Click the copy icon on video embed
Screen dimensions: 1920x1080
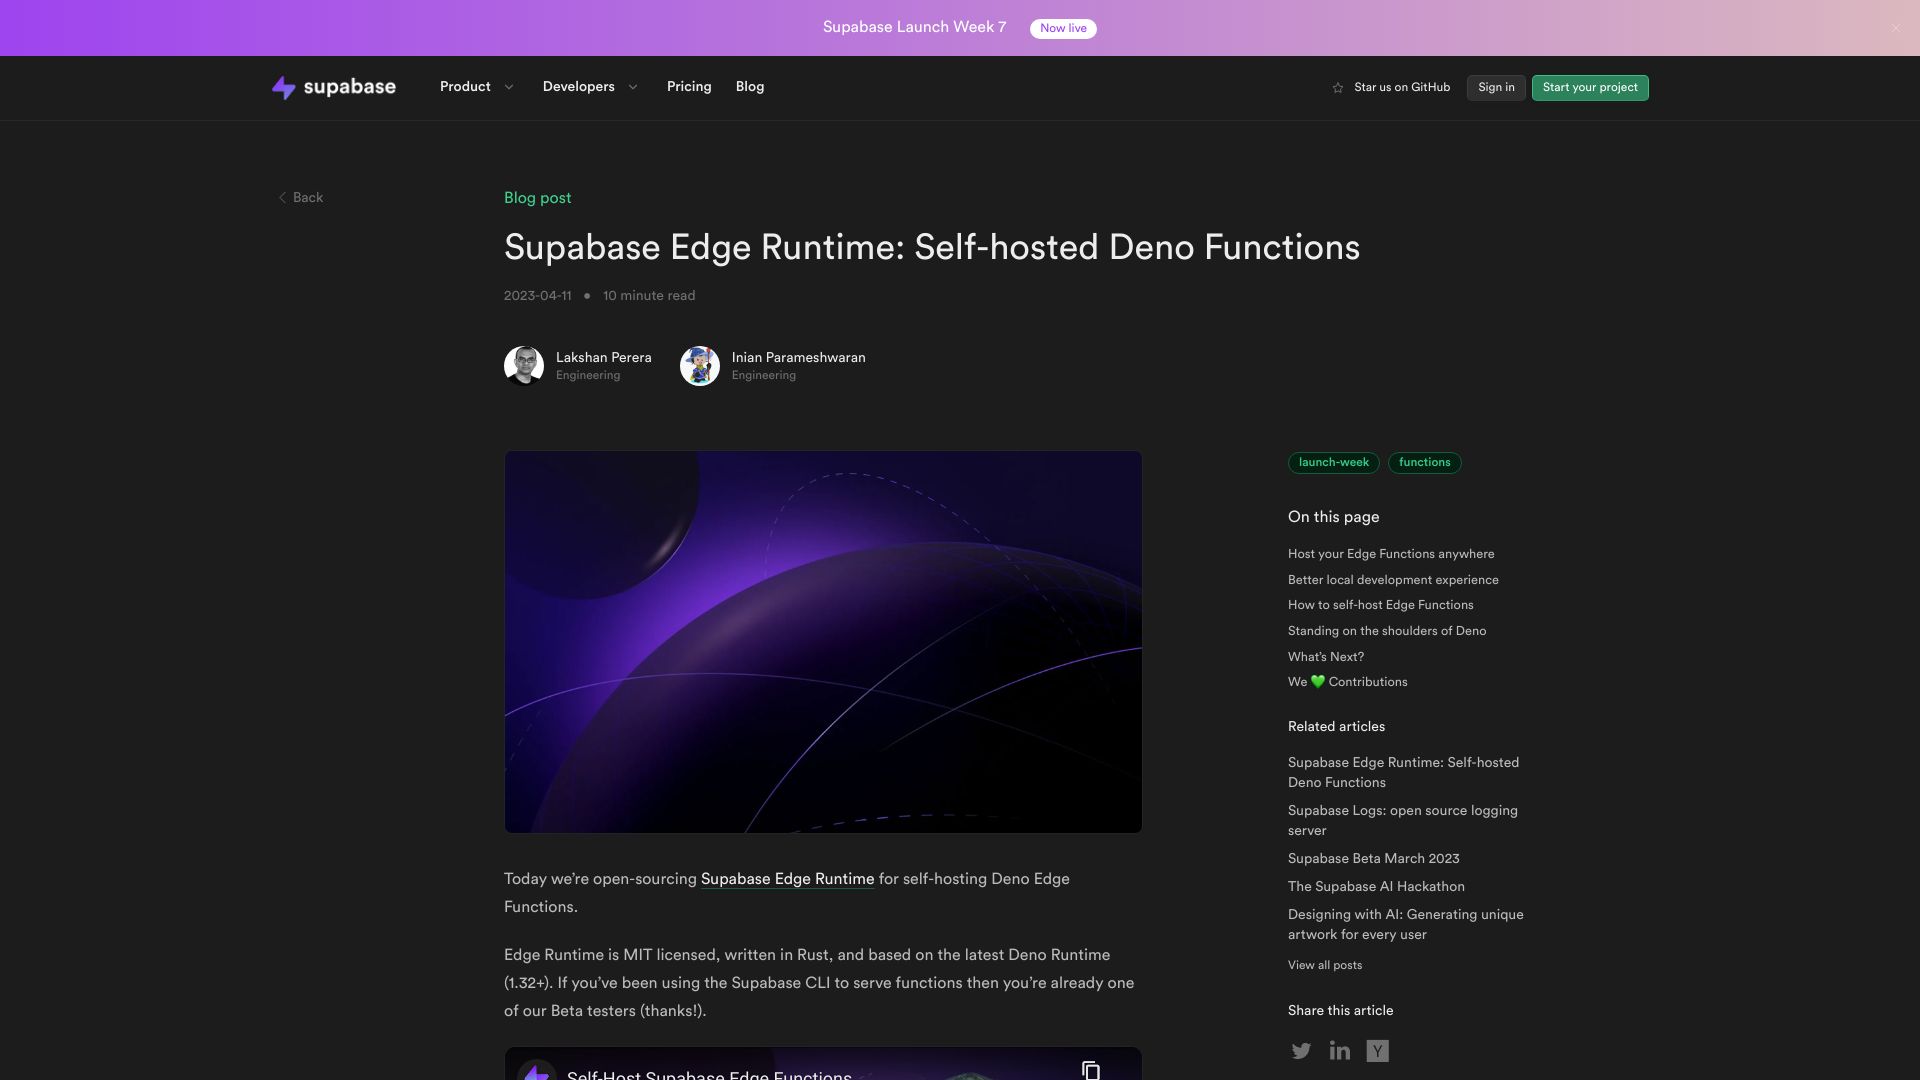point(1091,1070)
